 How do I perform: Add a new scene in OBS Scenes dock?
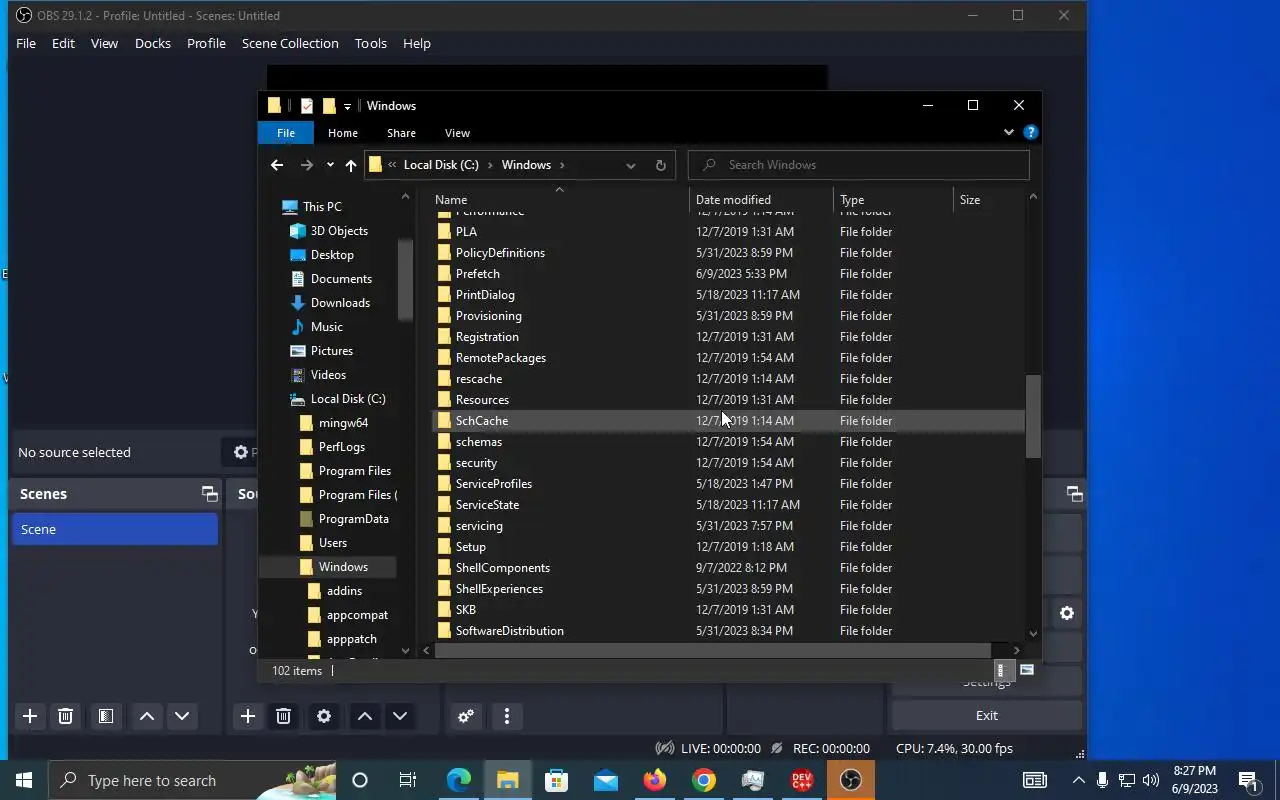coord(30,716)
